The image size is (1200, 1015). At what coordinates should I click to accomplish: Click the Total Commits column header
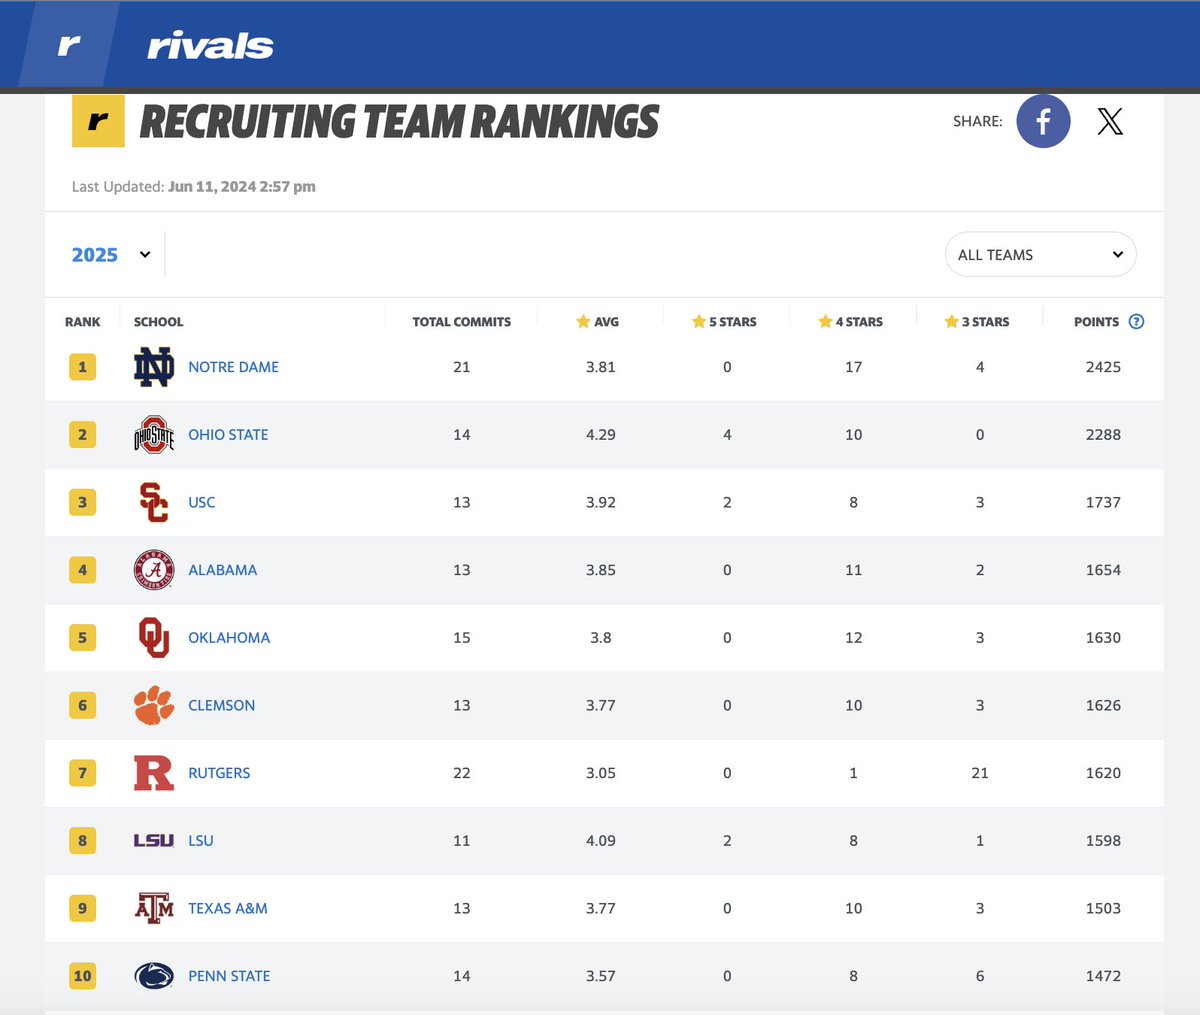pos(462,322)
